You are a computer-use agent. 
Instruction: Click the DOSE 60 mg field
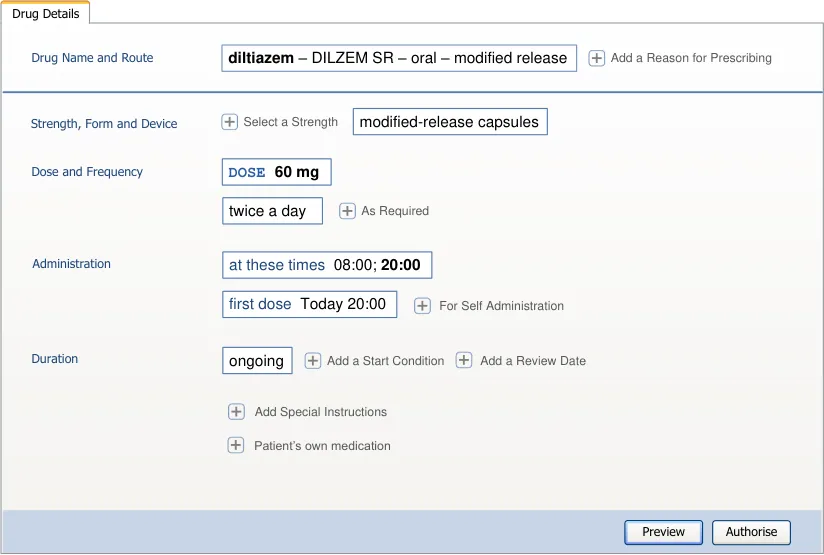[x=276, y=172]
